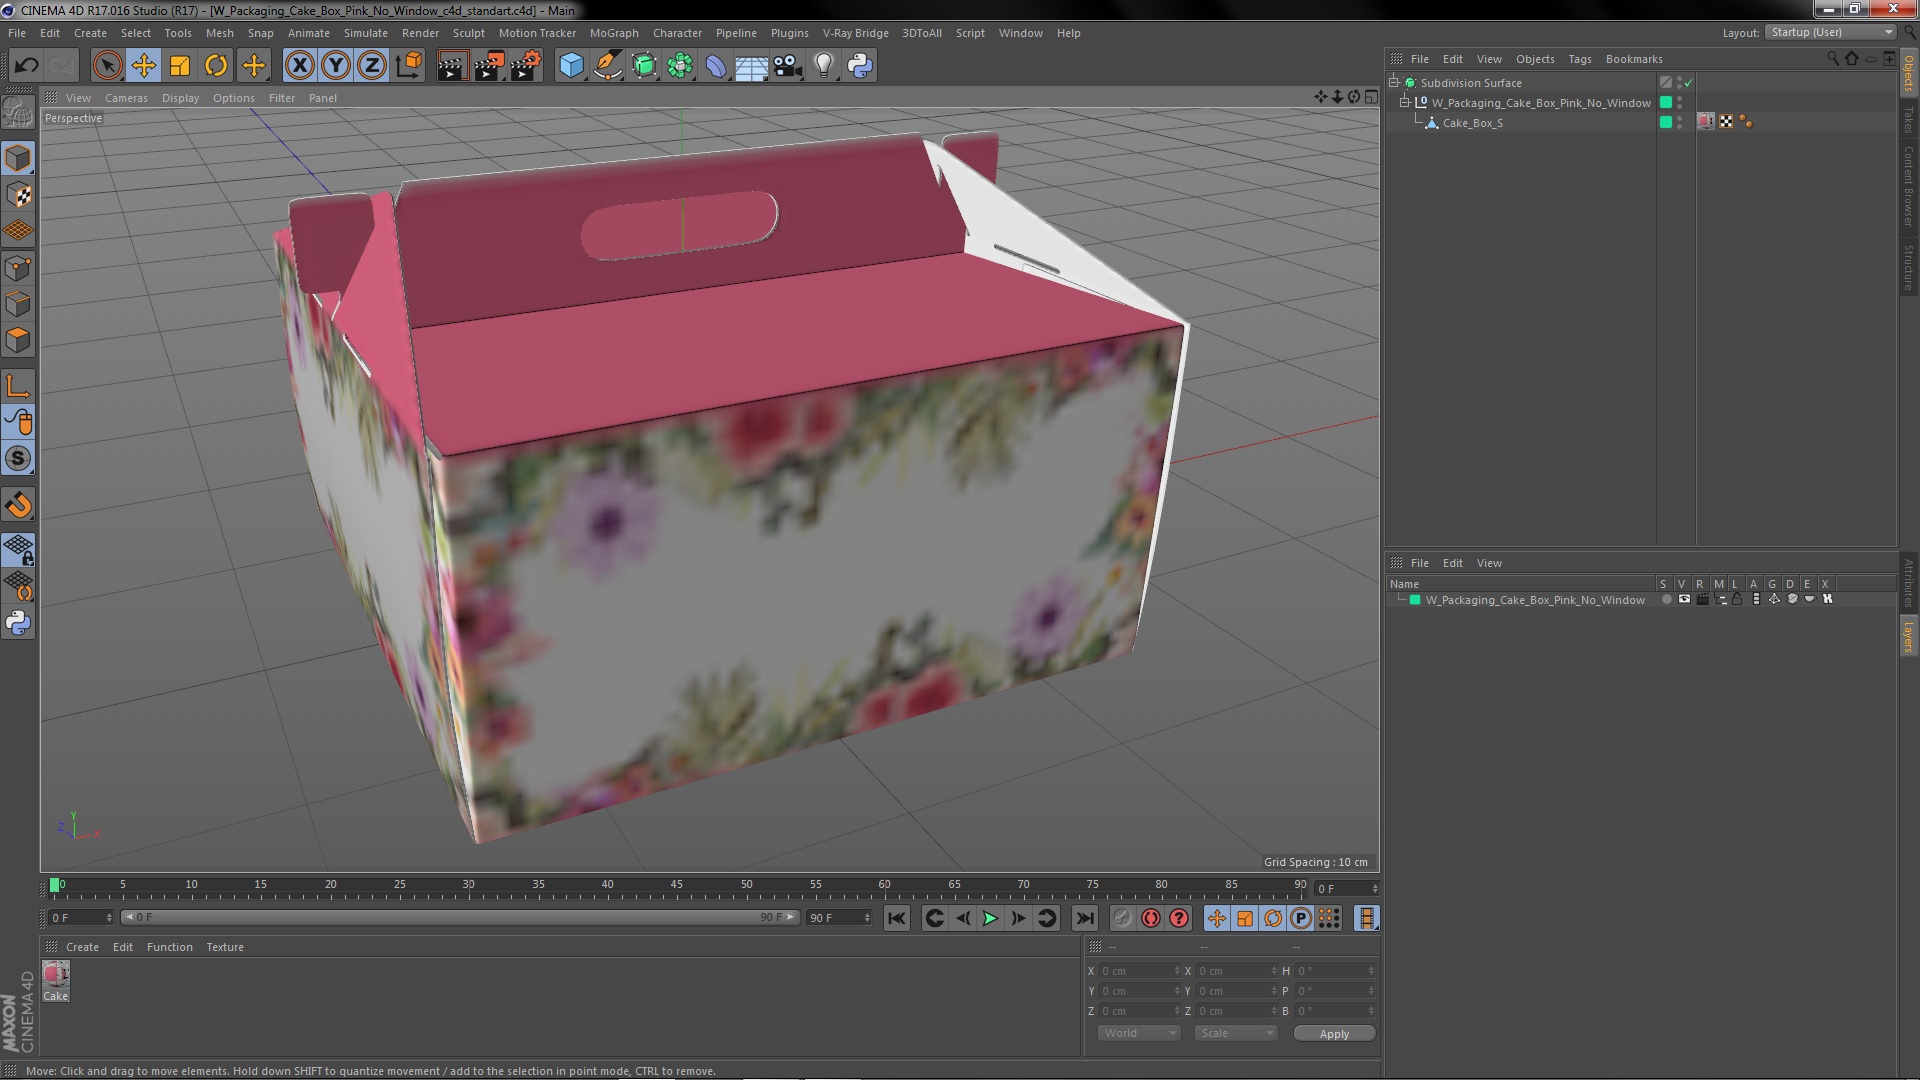Click the Cake_Box_S texture tag
Image resolution: width=1920 pixels, height=1080 pixels.
click(1706, 122)
